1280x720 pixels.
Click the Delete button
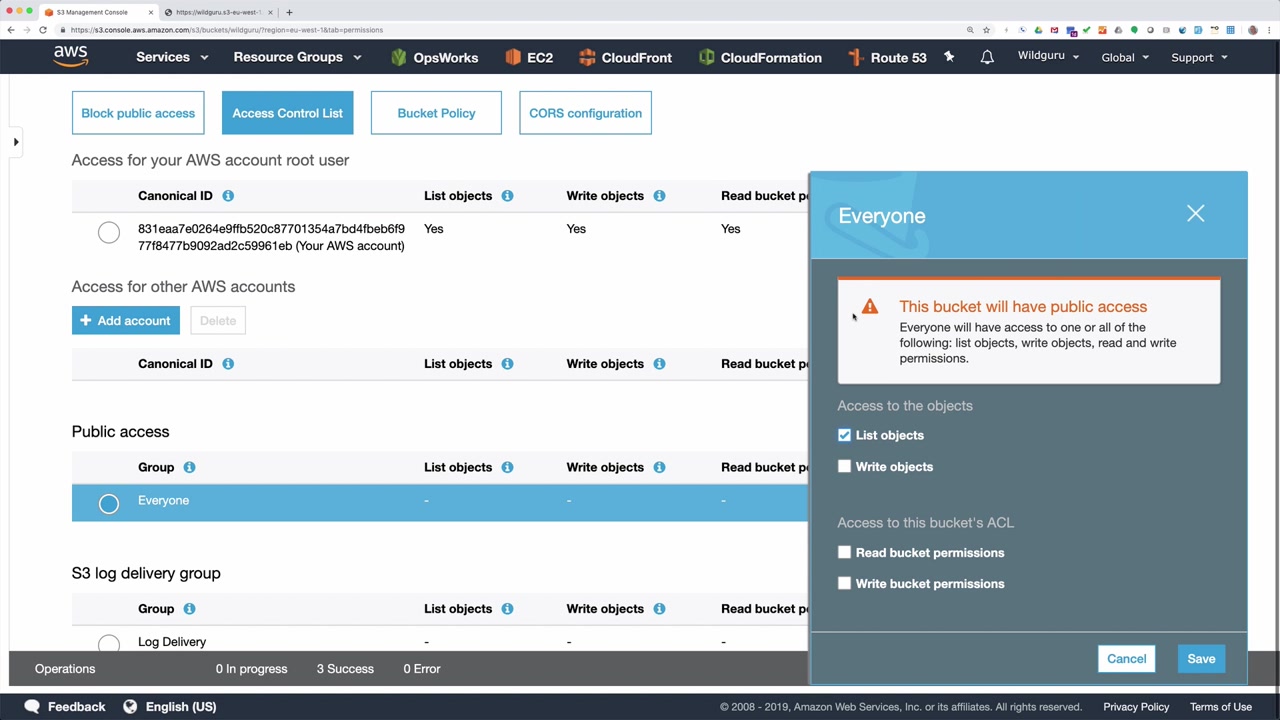[218, 321]
